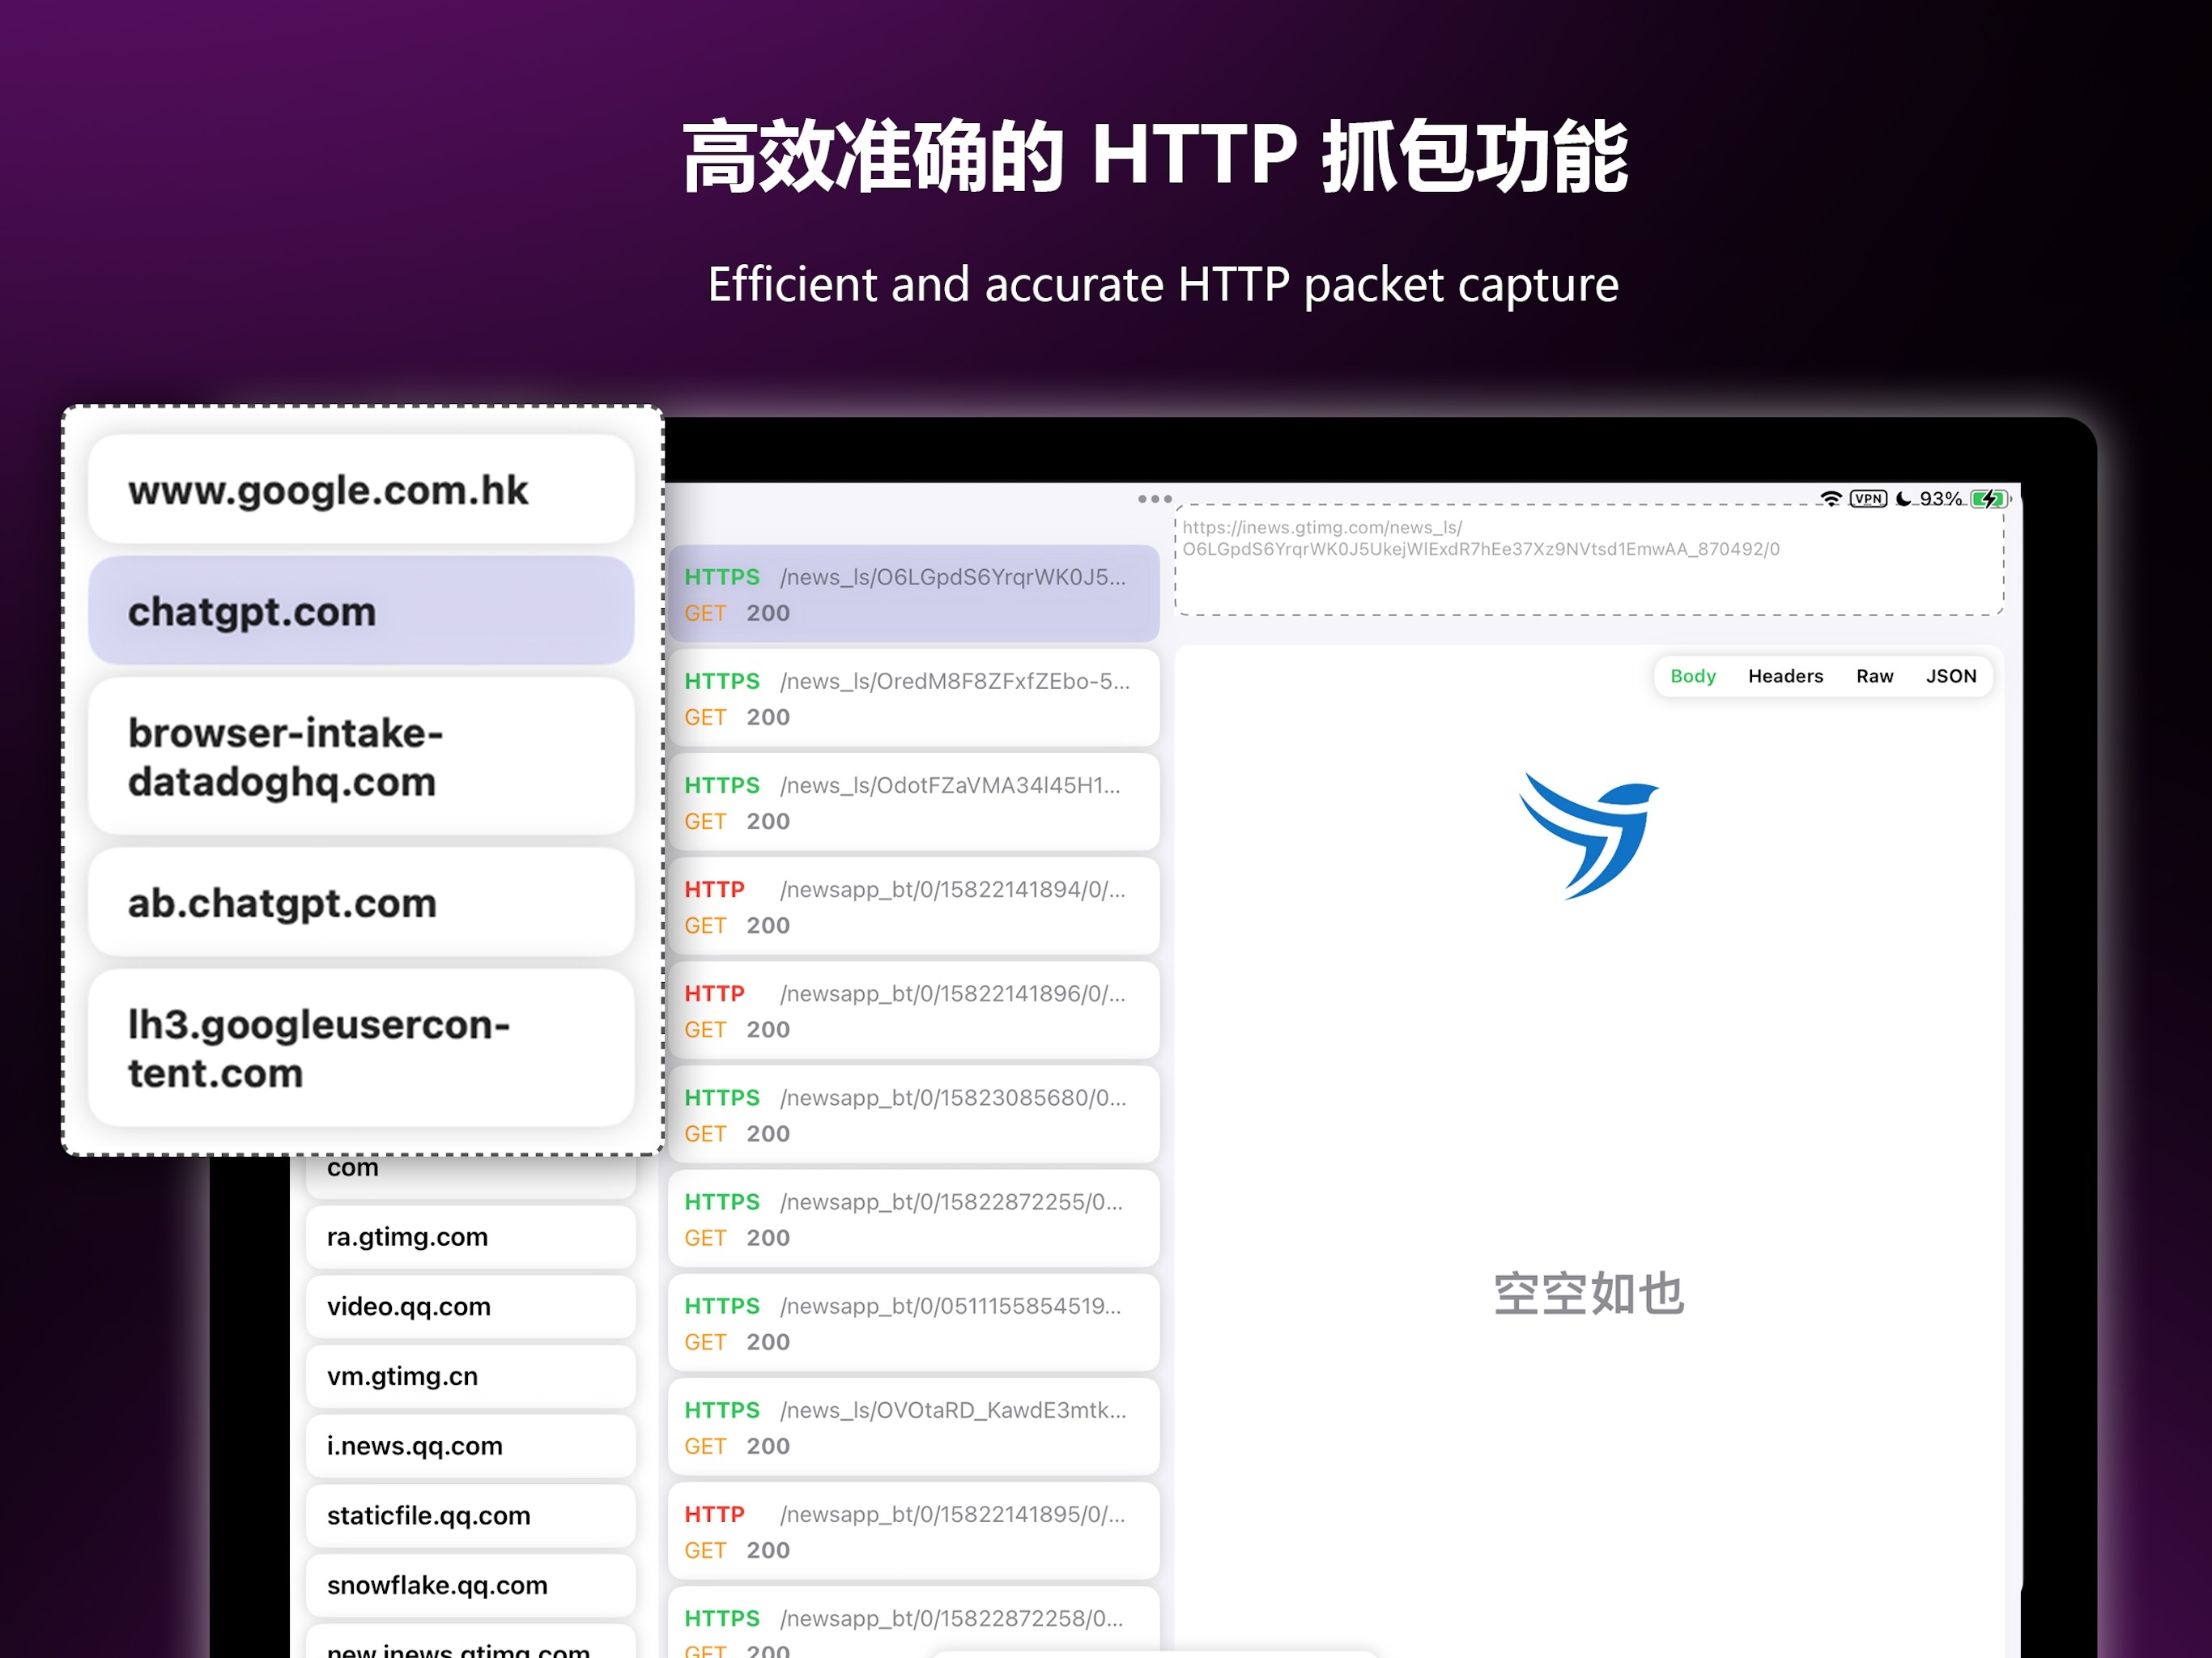
Task: Open request /newsapp_bt/0/15822872258/0...
Action: click(913, 1622)
